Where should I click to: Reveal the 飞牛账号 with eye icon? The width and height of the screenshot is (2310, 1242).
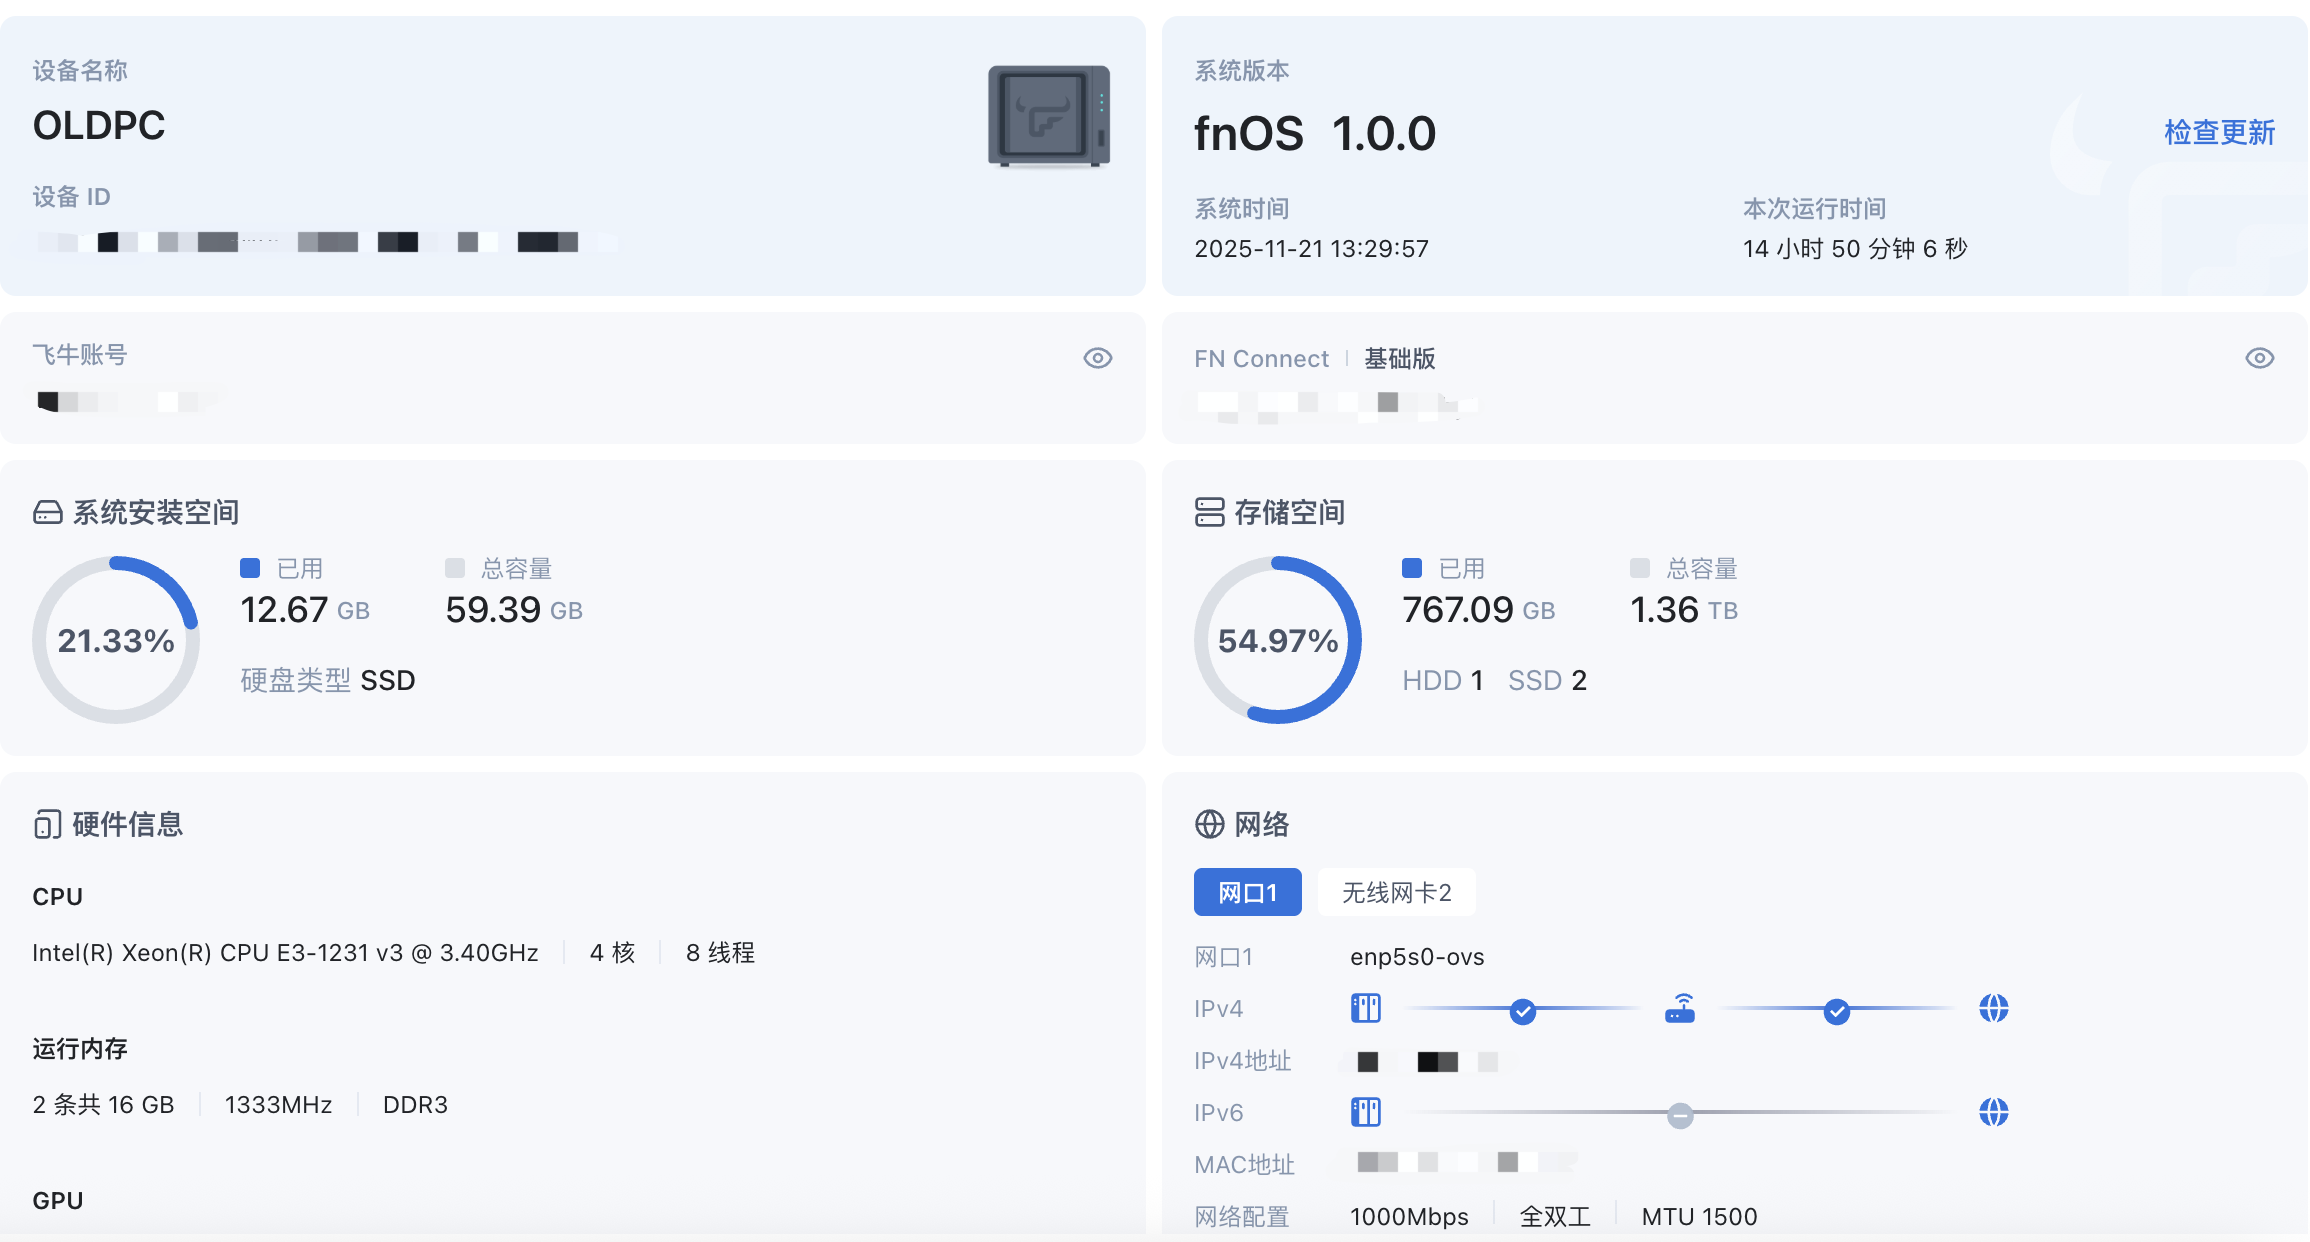click(1097, 358)
